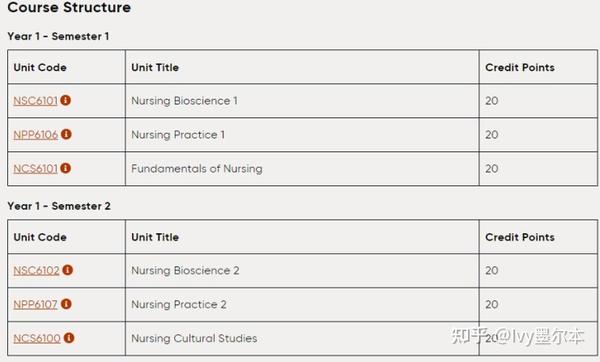Click the Fundamentals of Nursing title cell
600x362 pixels.
(x=302, y=169)
